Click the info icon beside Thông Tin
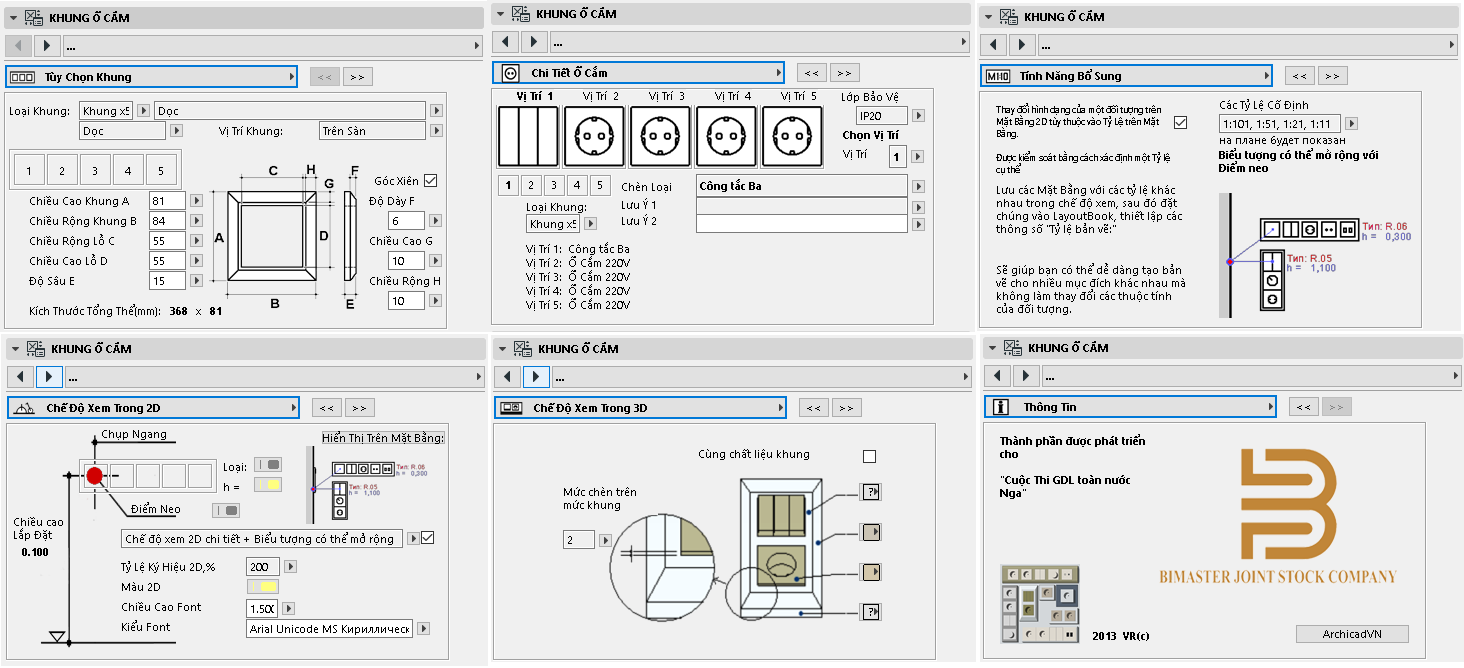The height and width of the screenshot is (668, 1464). pos(999,407)
